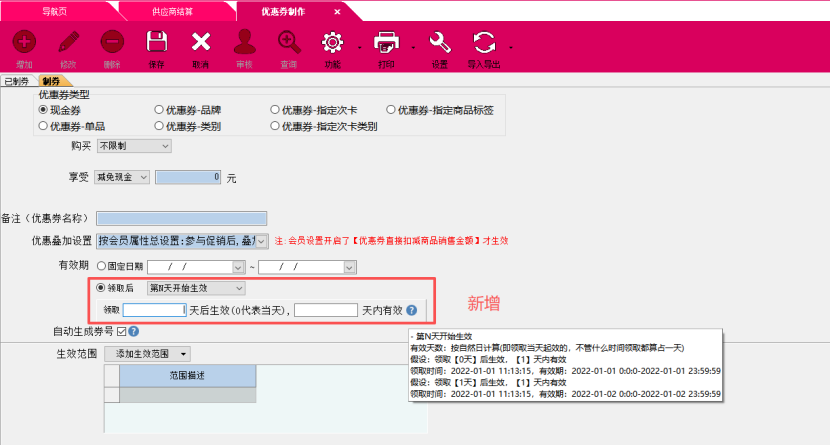The width and height of the screenshot is (830, 445).
Task: Open 添加生效范围 dropdown button
Action: point(147,353)
